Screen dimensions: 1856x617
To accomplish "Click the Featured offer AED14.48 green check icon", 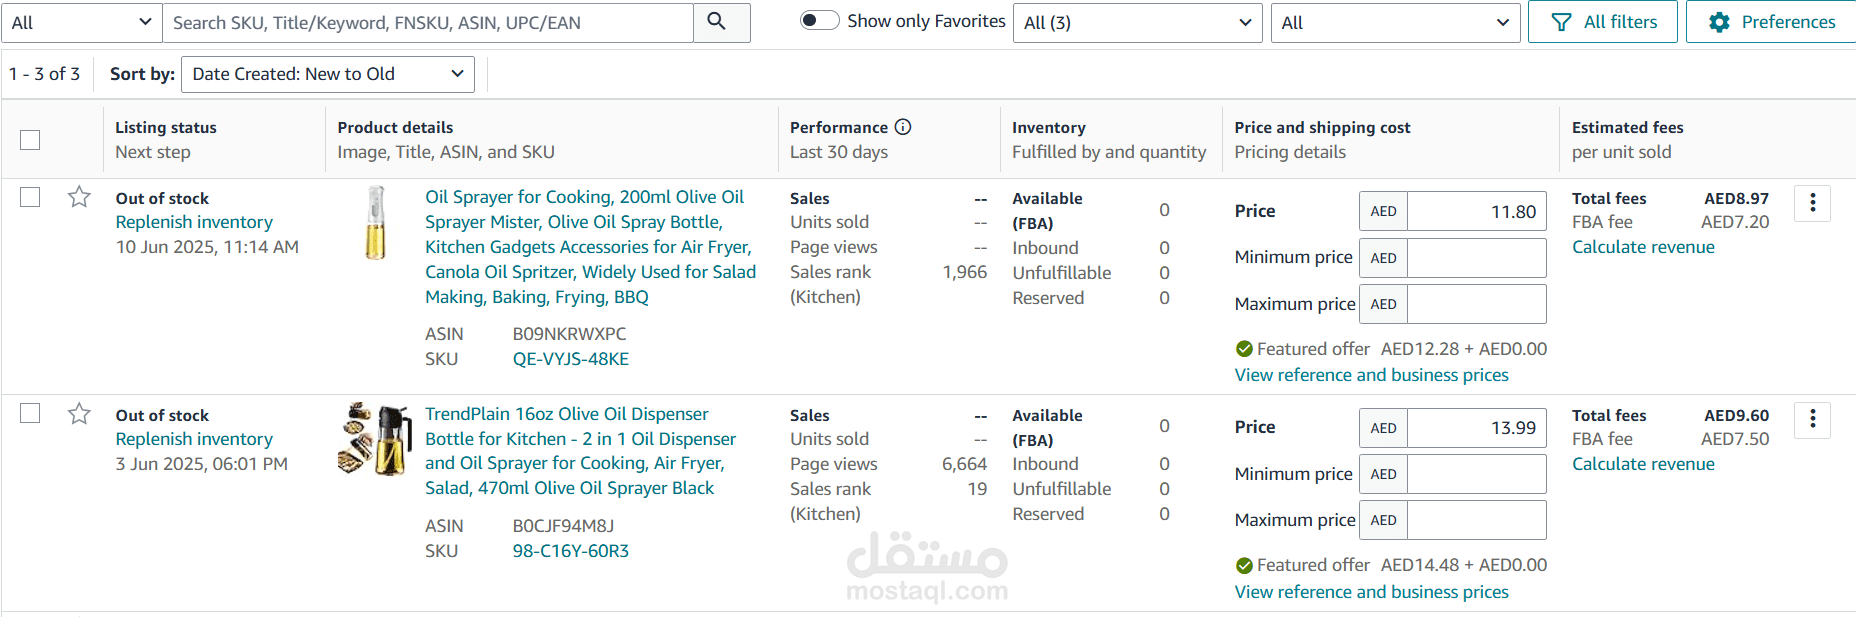I will (x=1244, y=566).
